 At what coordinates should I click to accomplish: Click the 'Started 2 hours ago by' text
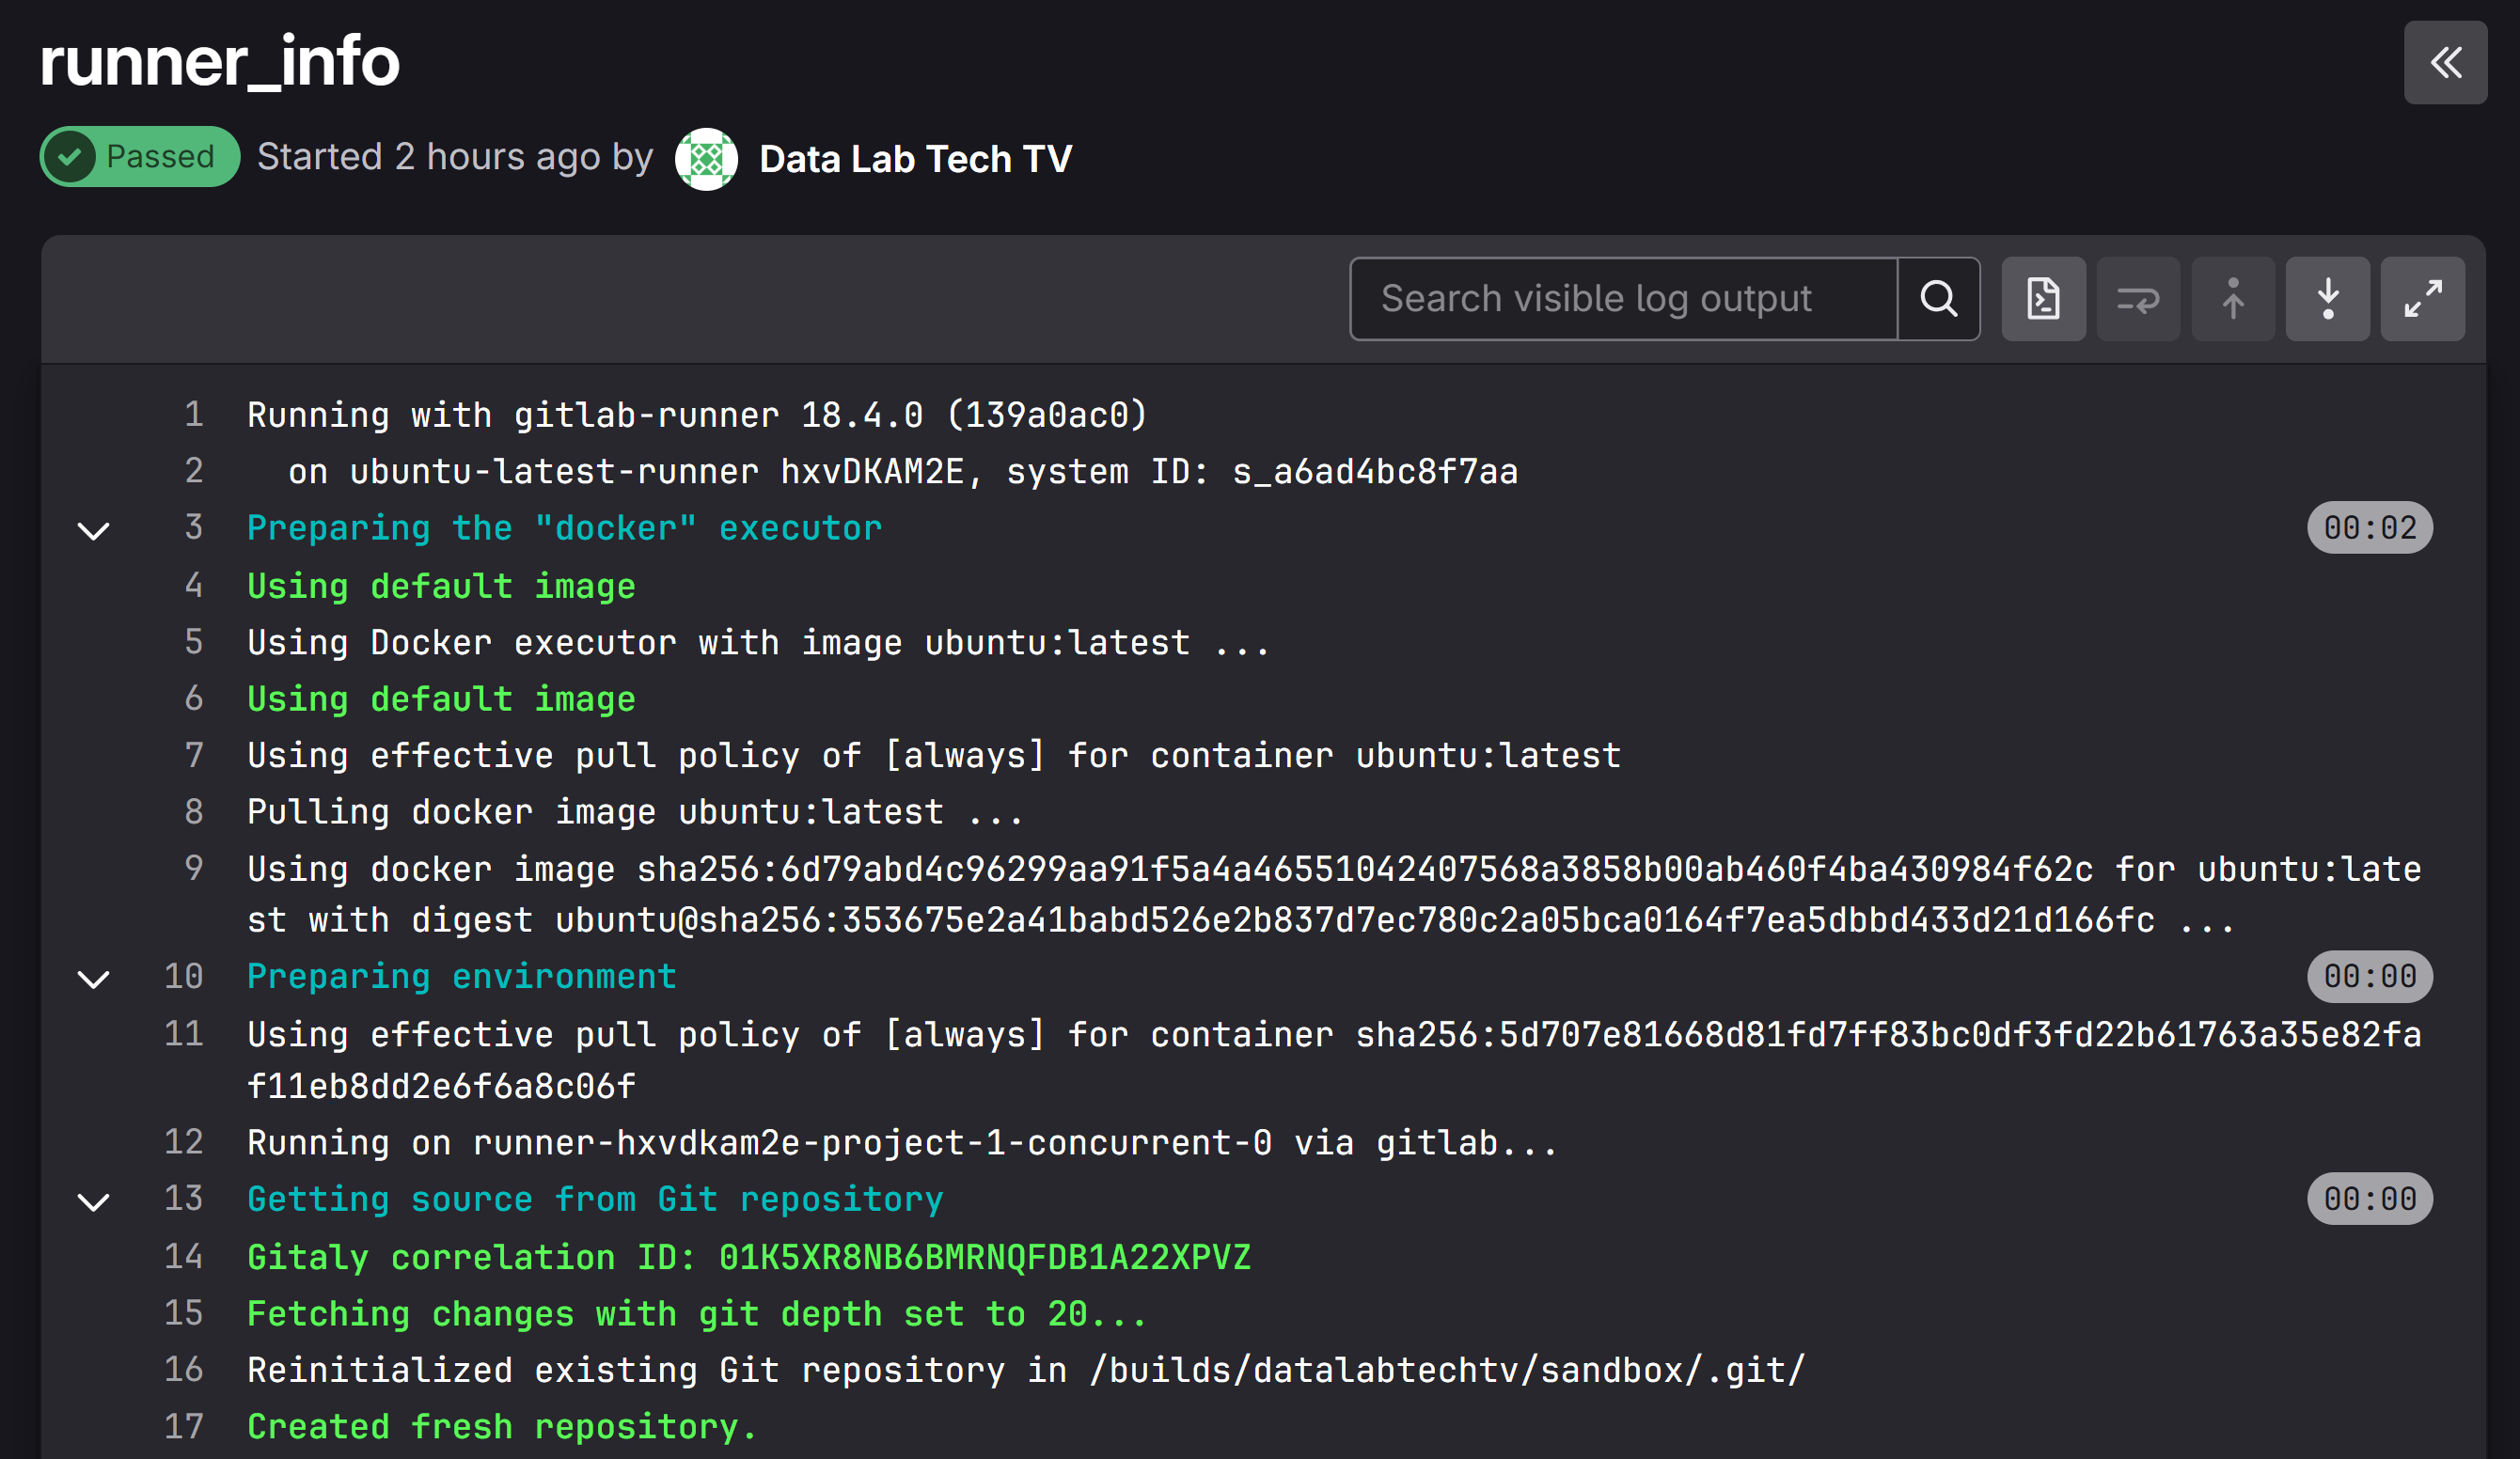(455, 157)
